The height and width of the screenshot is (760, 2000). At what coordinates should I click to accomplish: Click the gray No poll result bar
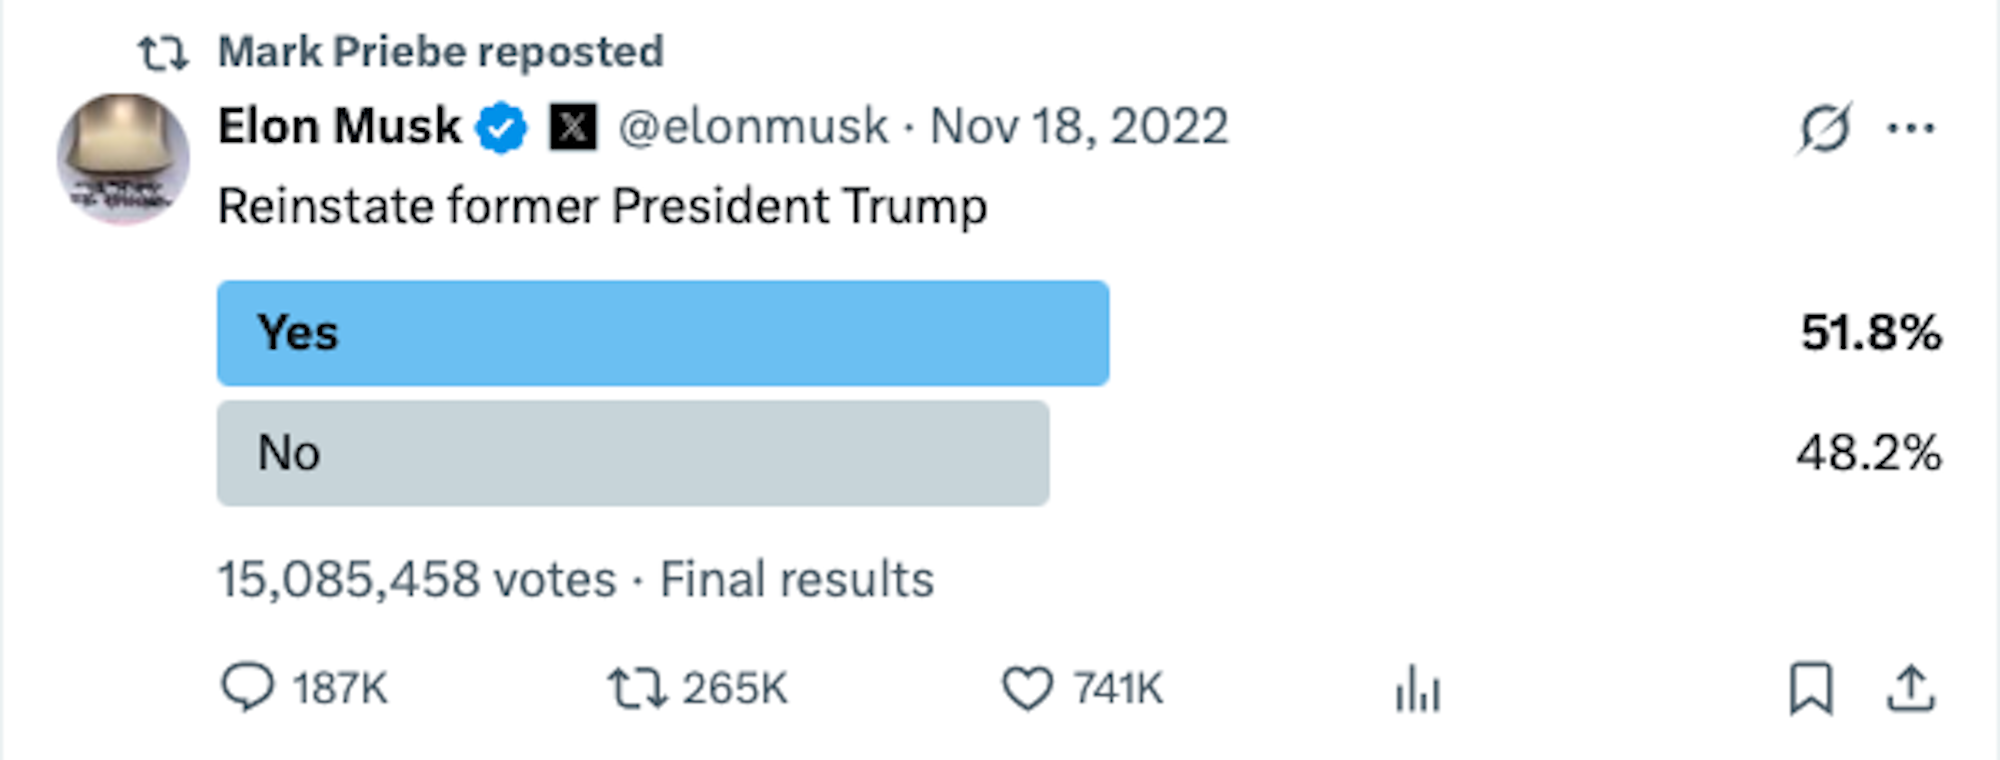[x=632, y=453]
